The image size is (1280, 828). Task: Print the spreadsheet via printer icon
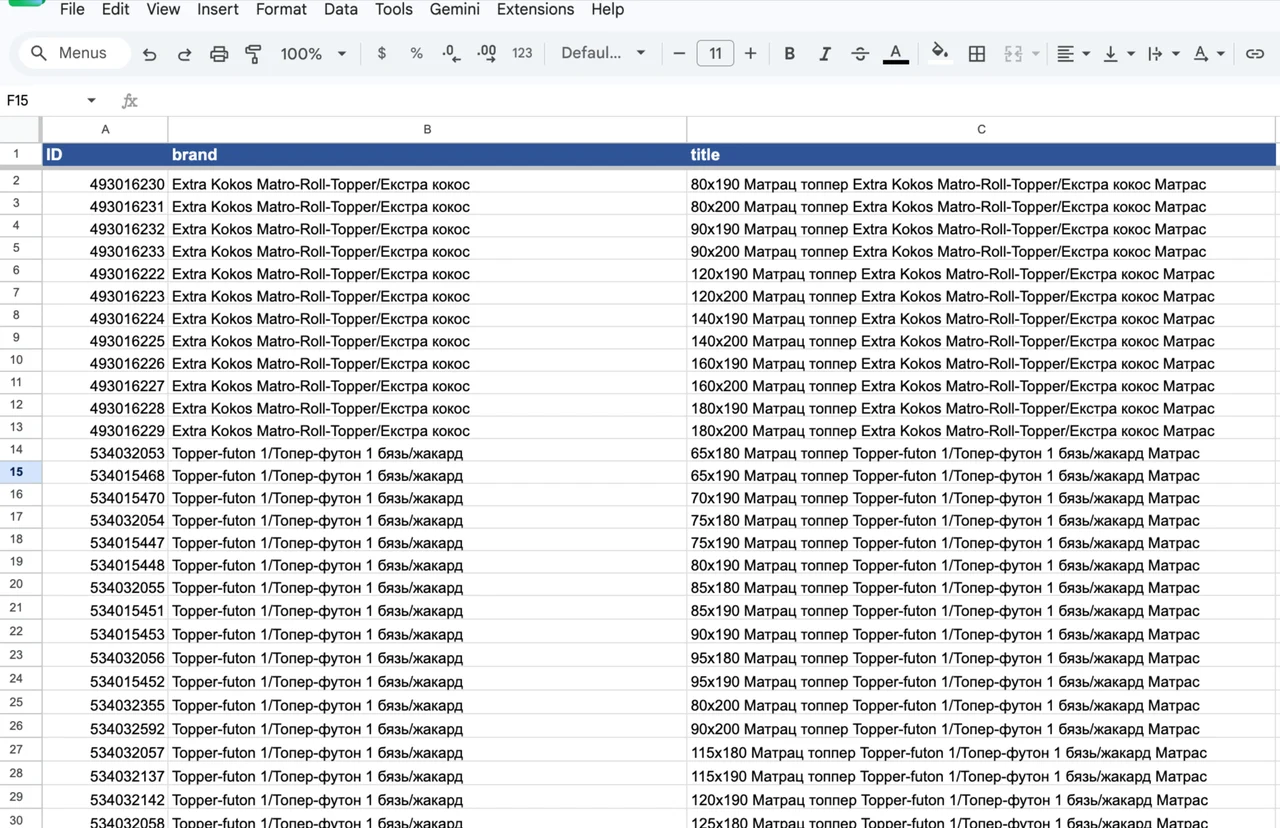point(219,54)
